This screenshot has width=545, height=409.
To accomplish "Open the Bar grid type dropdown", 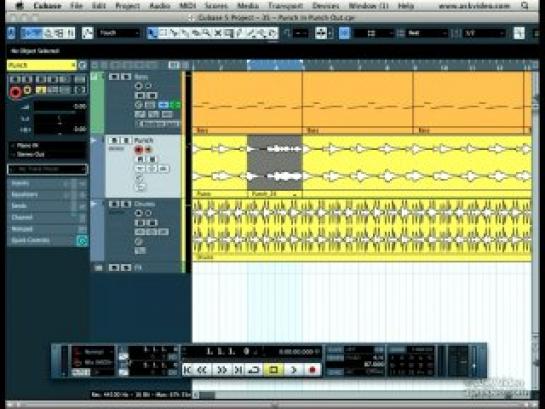I will click(427, 33).
